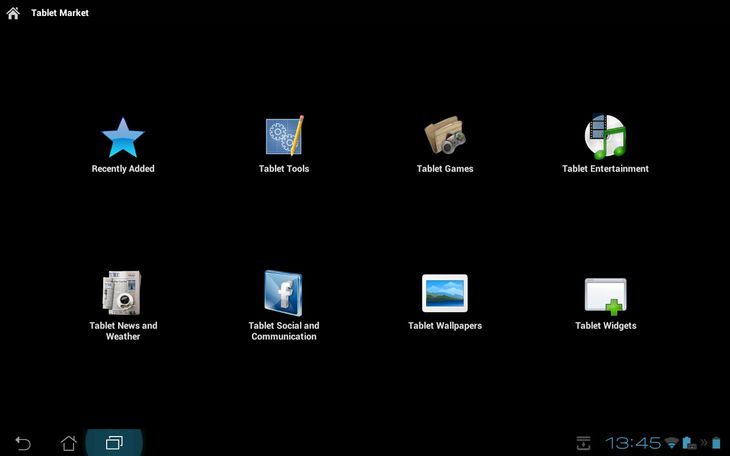The width and height of the screenshot is (730, 456).
Task: Tap the home icon in top bar
Action: 13,13
